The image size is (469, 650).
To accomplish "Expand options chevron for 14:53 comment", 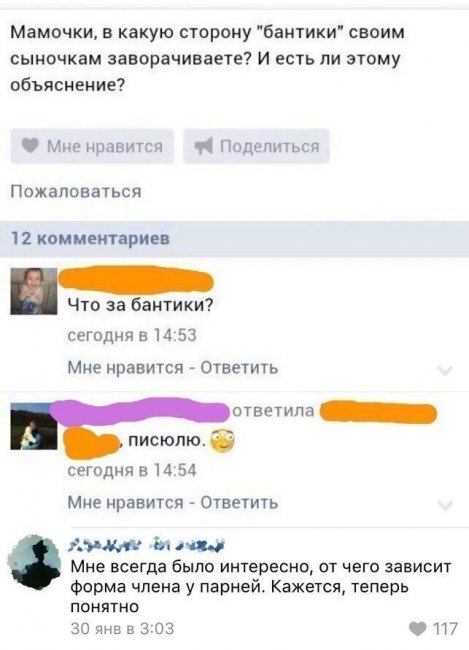I will point(445,370).
